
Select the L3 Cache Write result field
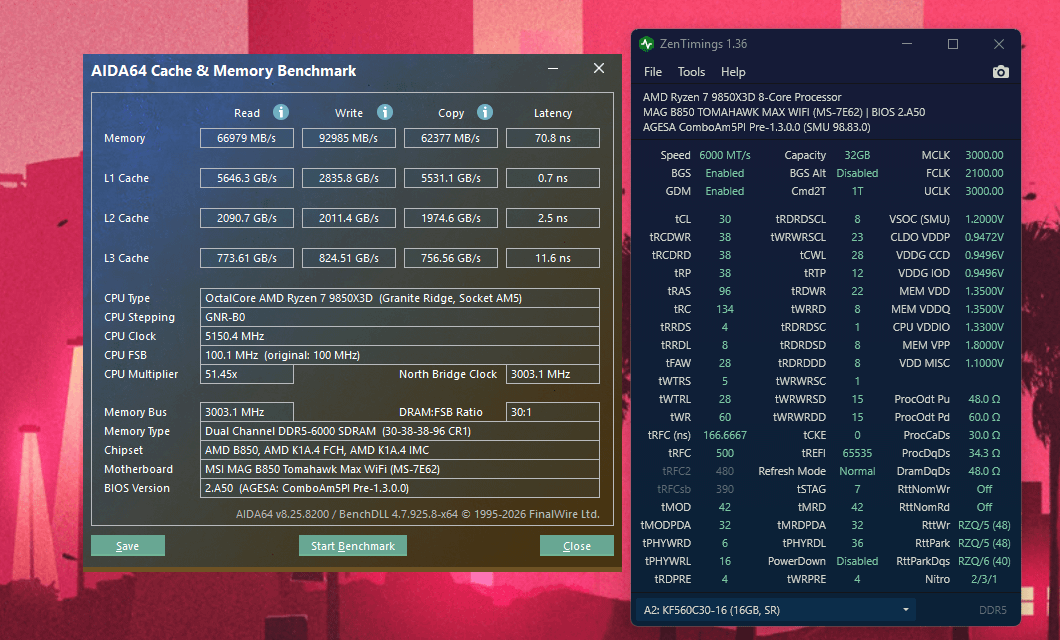349,258
